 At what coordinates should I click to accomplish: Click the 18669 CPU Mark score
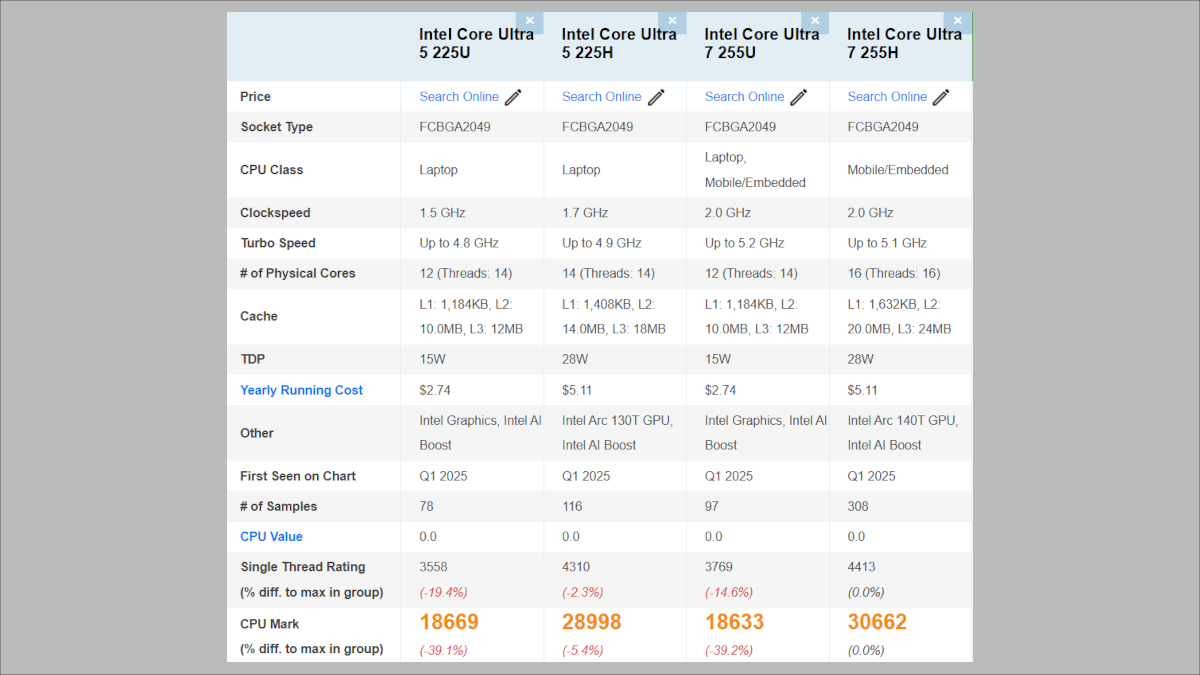(x=449, y=622)
